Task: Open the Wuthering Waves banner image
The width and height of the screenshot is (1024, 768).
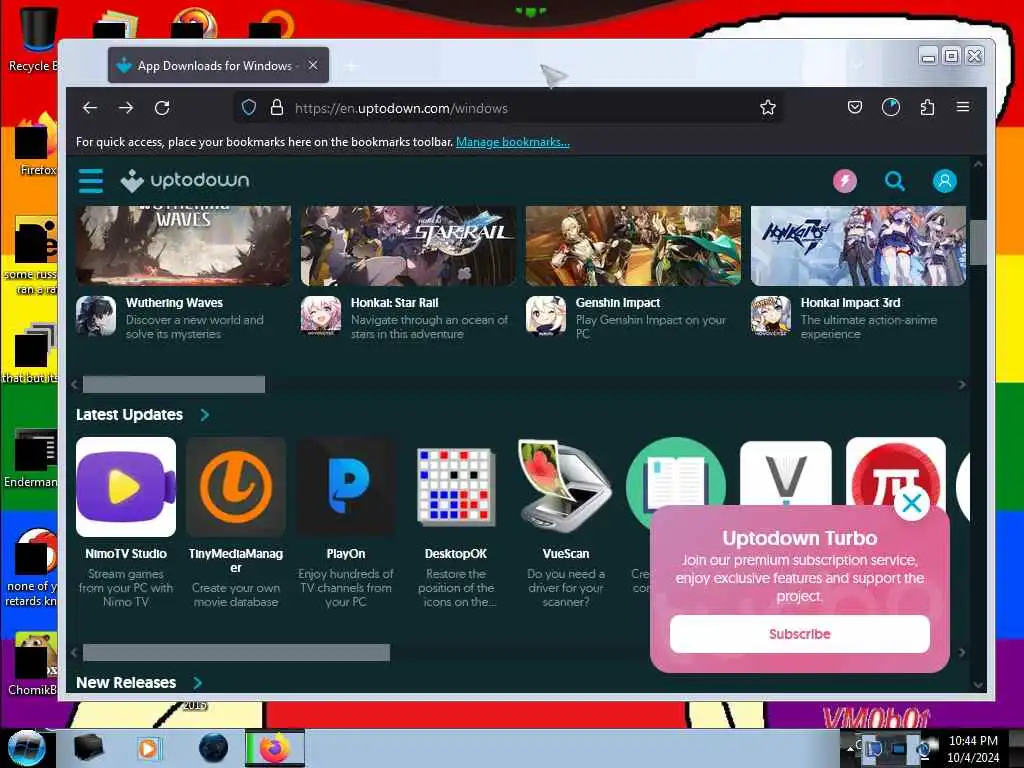Action: coord(184,246)
